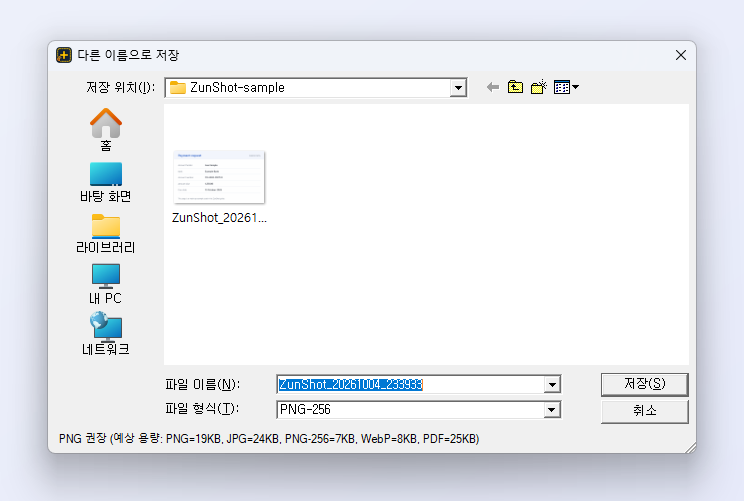
Task: Click the file name input field
Action: pyautogui.click(x=410, y=384)
